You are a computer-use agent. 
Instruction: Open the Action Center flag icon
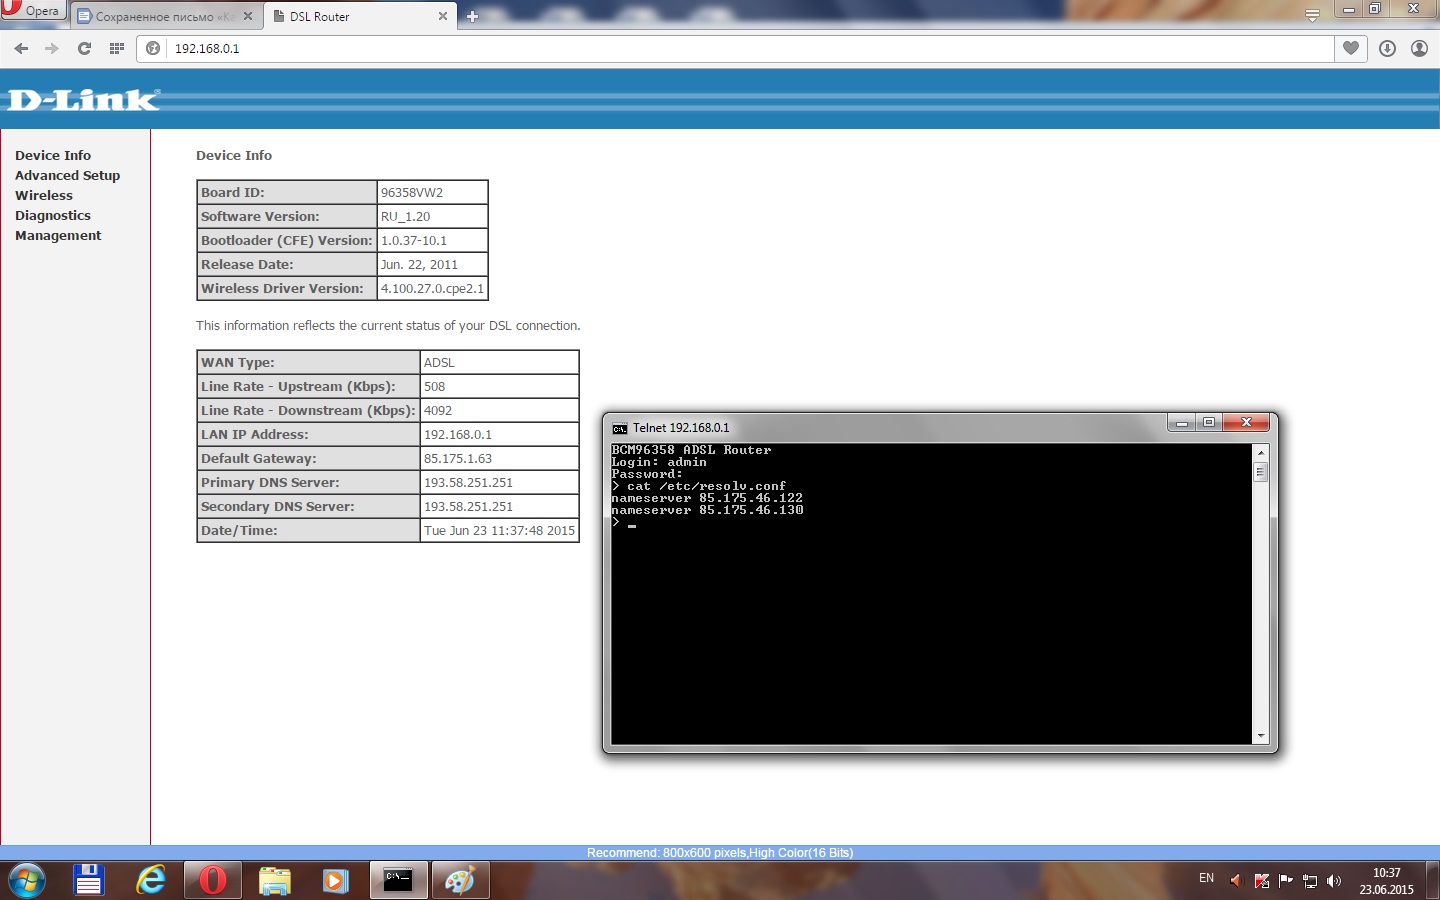[x=1285, y=881]
